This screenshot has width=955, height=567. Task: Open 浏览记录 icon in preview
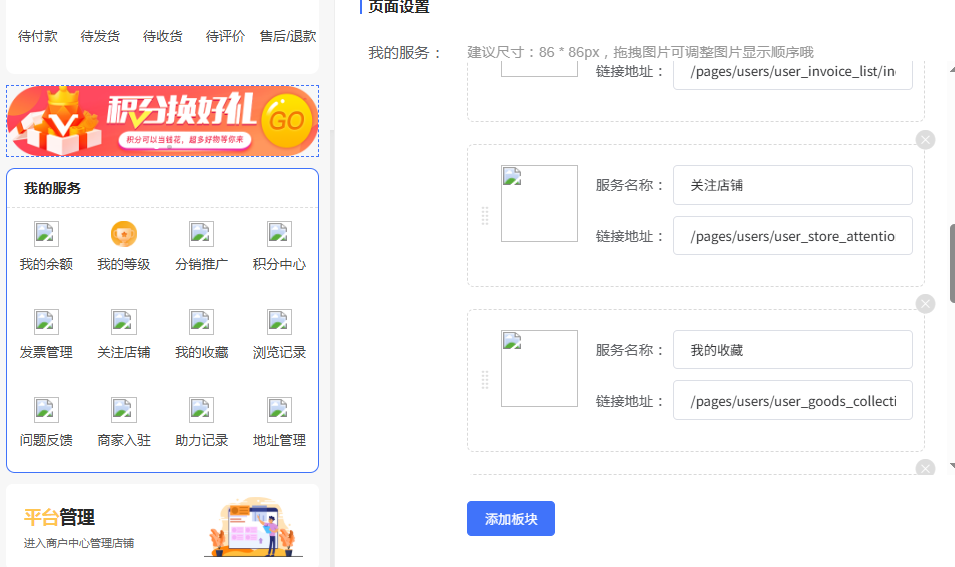pos(279,322)
